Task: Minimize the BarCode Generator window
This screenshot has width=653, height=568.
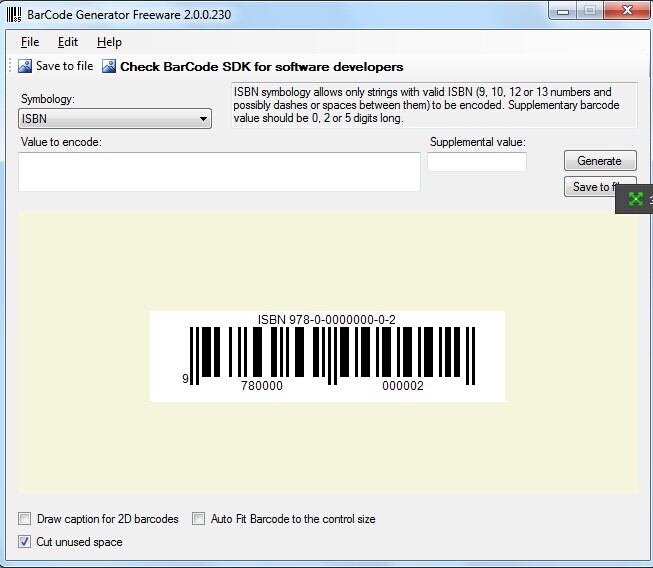Action: pos(563,11)
